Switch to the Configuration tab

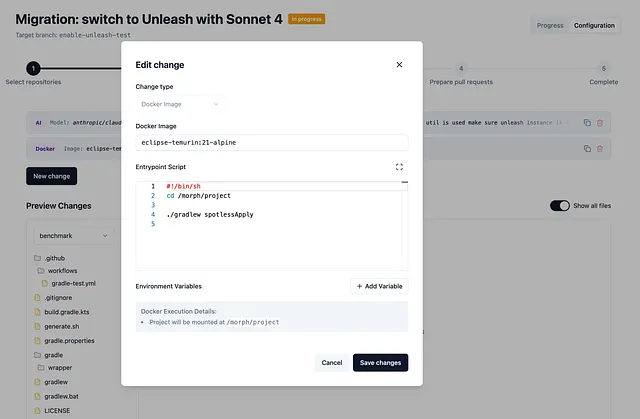point(594,25)
